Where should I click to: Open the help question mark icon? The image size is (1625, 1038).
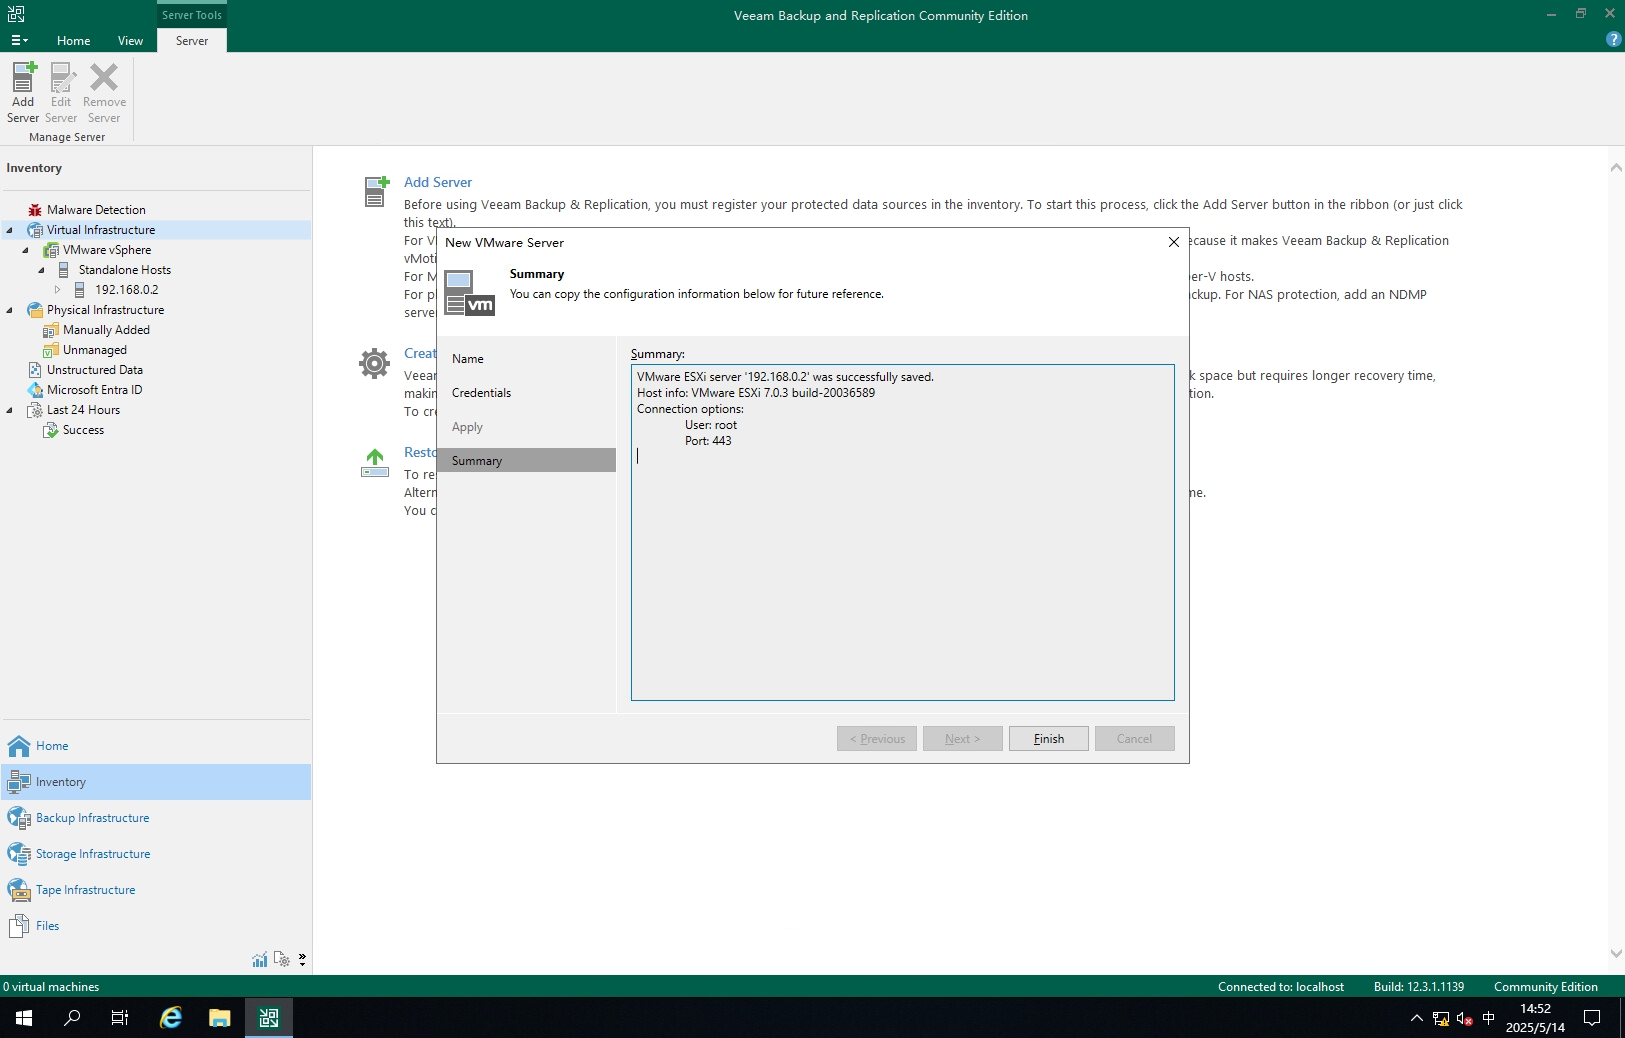point(1612,39)
